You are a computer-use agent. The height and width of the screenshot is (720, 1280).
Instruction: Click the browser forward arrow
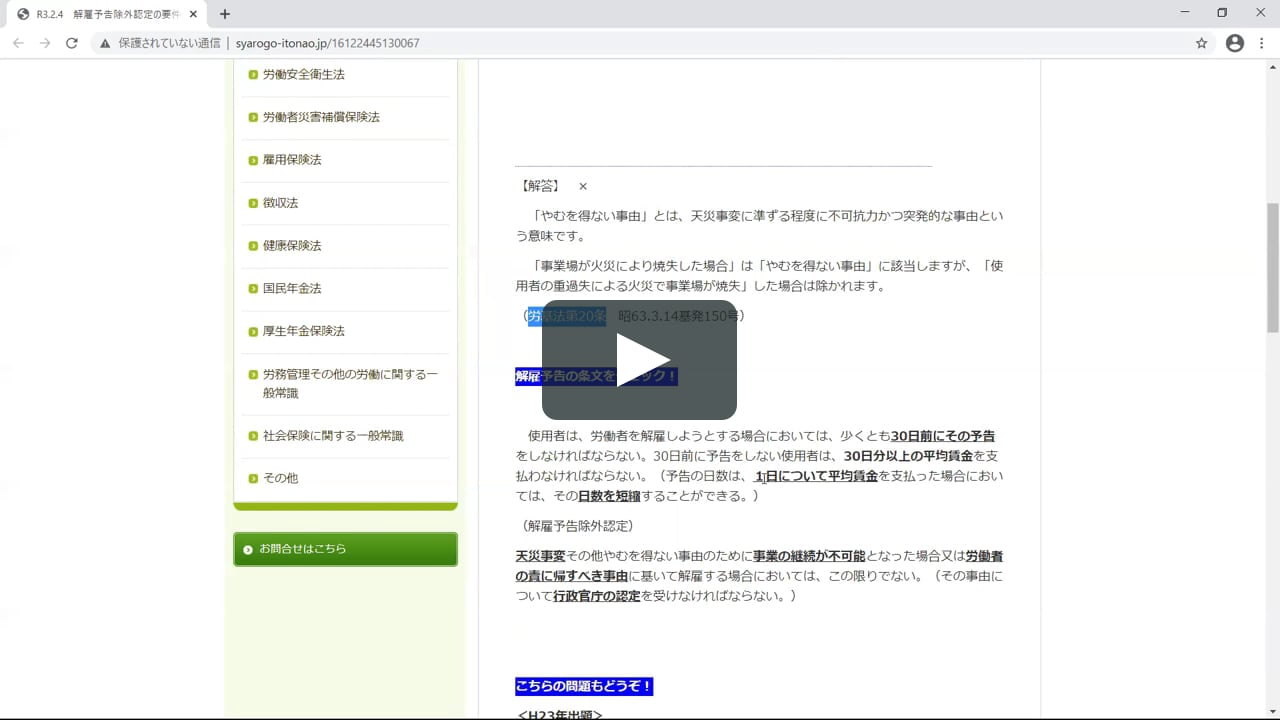[x=45, y=43]
